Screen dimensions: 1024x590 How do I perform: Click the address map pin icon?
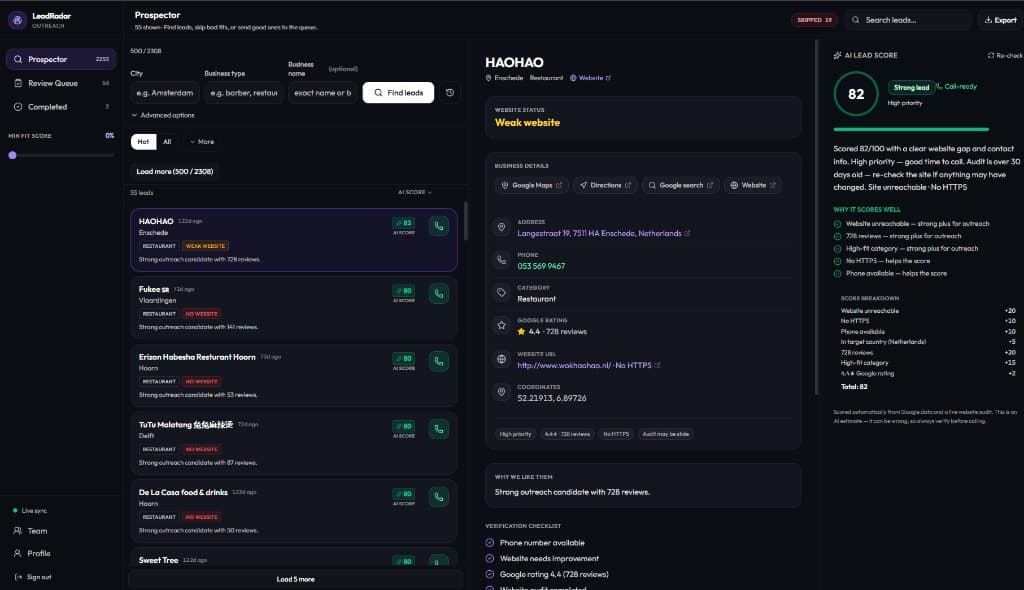502,227
